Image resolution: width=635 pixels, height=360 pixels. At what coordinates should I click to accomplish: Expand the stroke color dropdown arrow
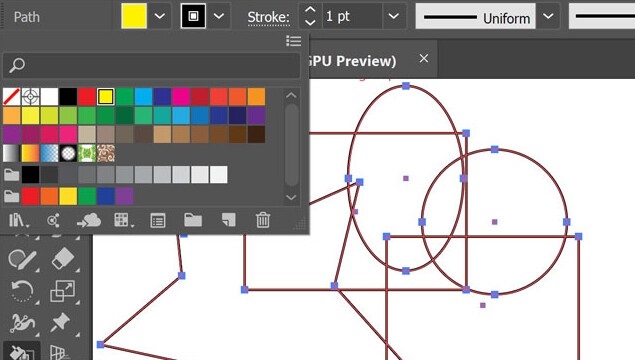tap(219, 16)
